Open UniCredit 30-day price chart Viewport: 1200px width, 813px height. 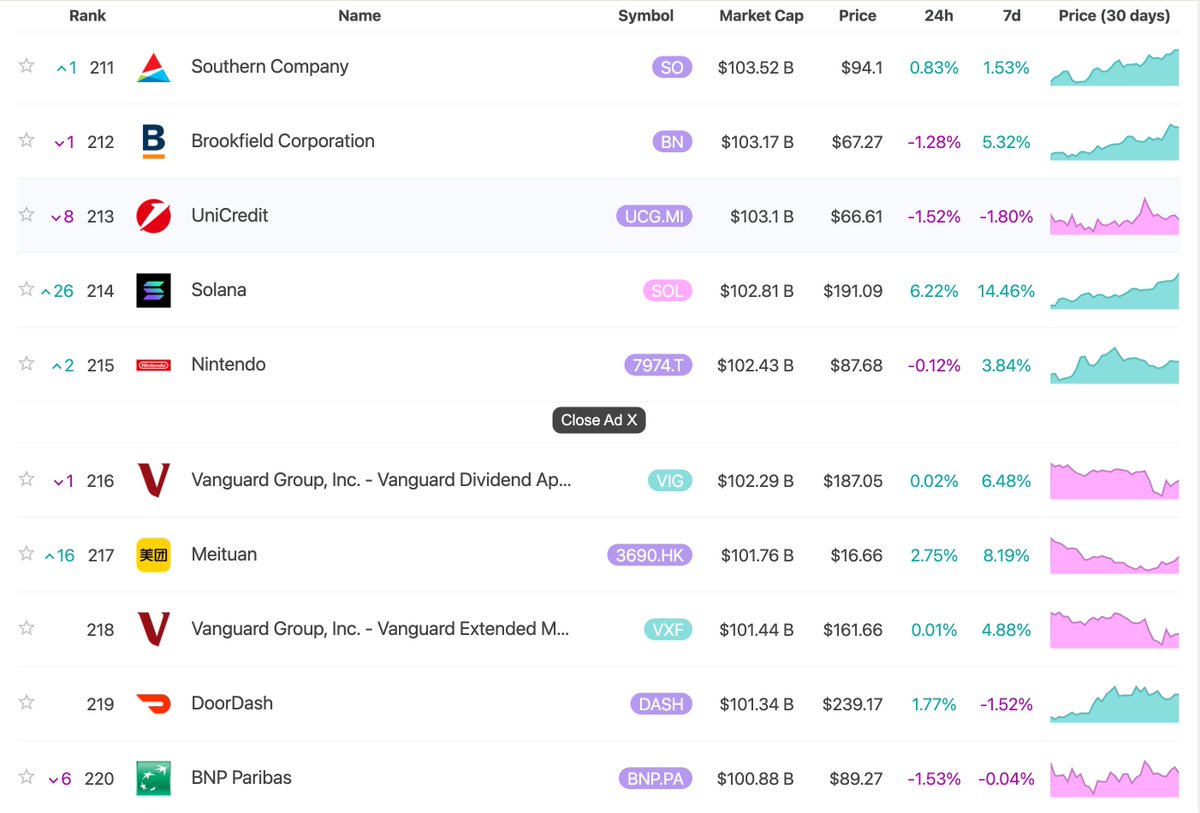[1115, 216]
